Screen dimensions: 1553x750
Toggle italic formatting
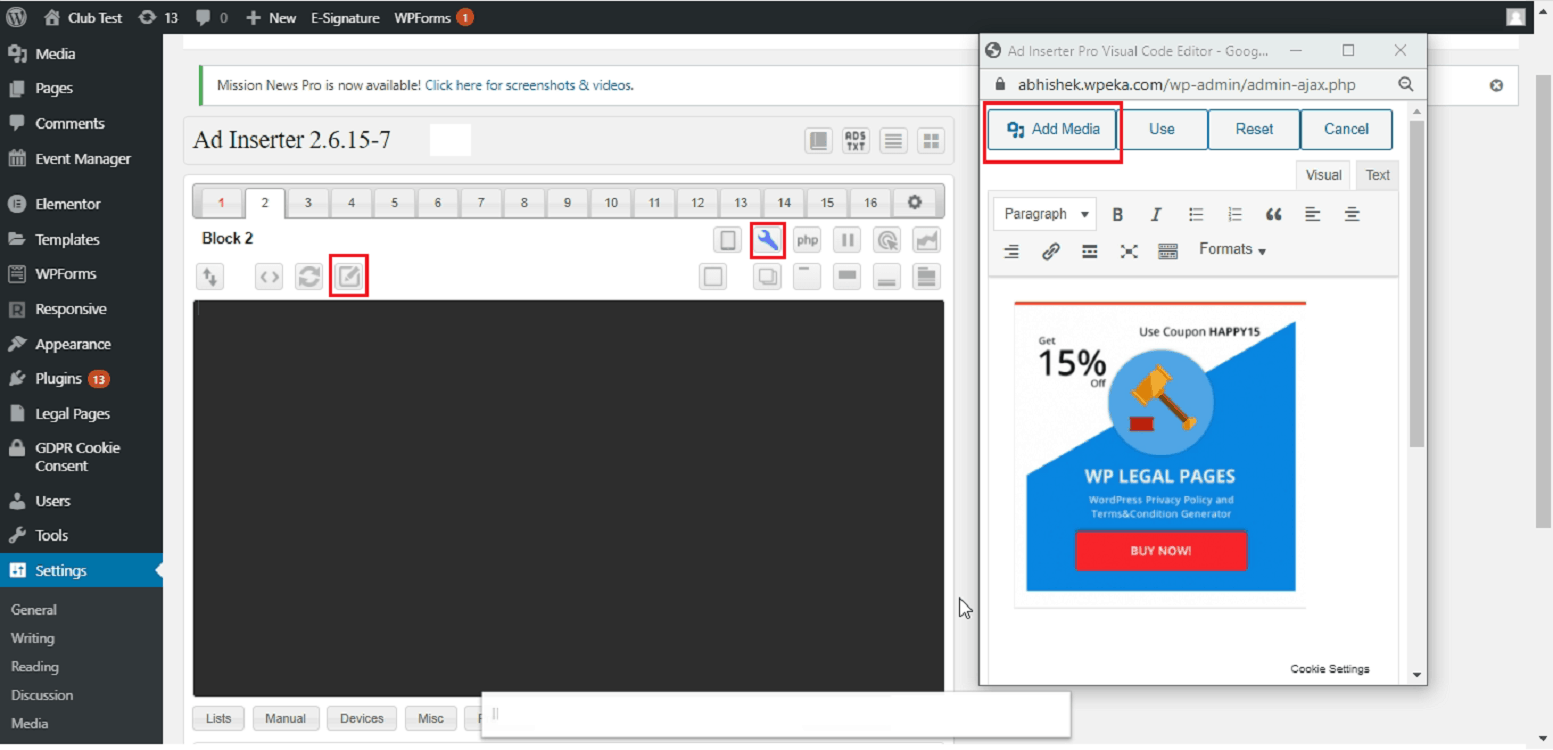1156,214
